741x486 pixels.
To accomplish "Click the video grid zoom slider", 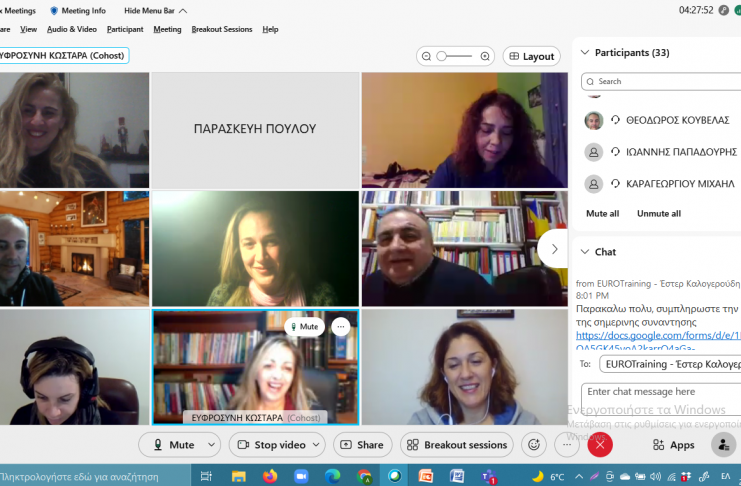I will tap(456, 57).
